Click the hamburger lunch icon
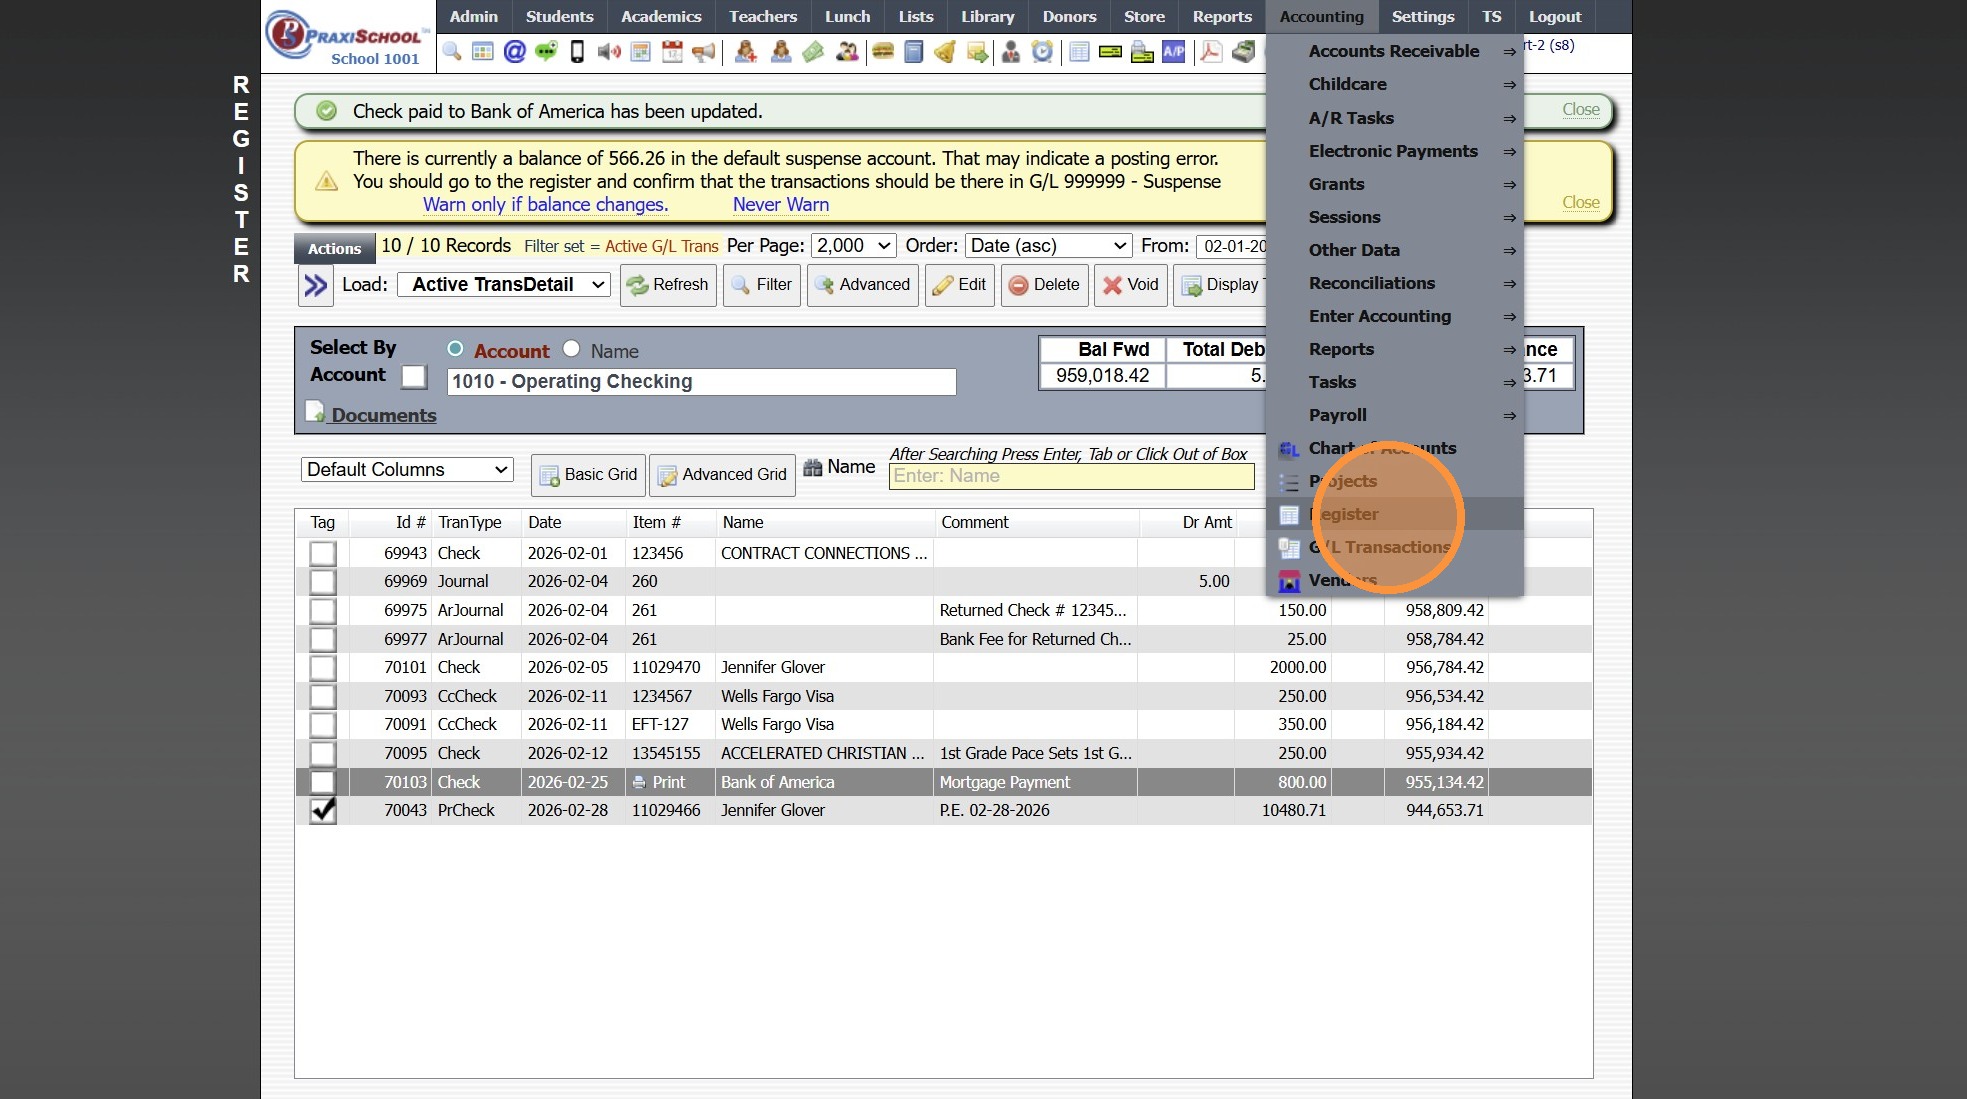 click(x=882, y=52)
